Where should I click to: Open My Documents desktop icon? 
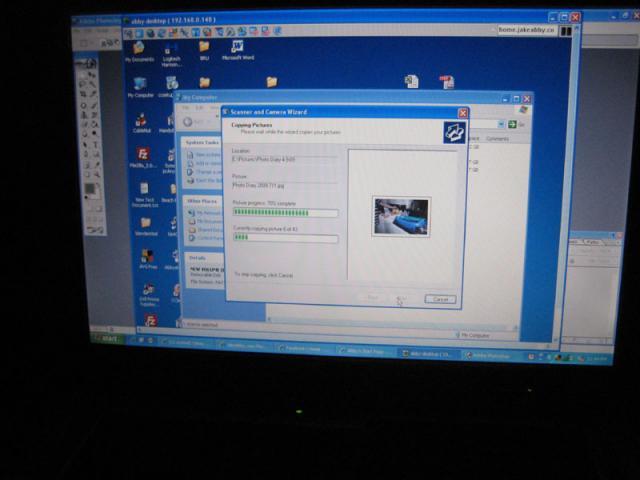click(x=139, y=51)
